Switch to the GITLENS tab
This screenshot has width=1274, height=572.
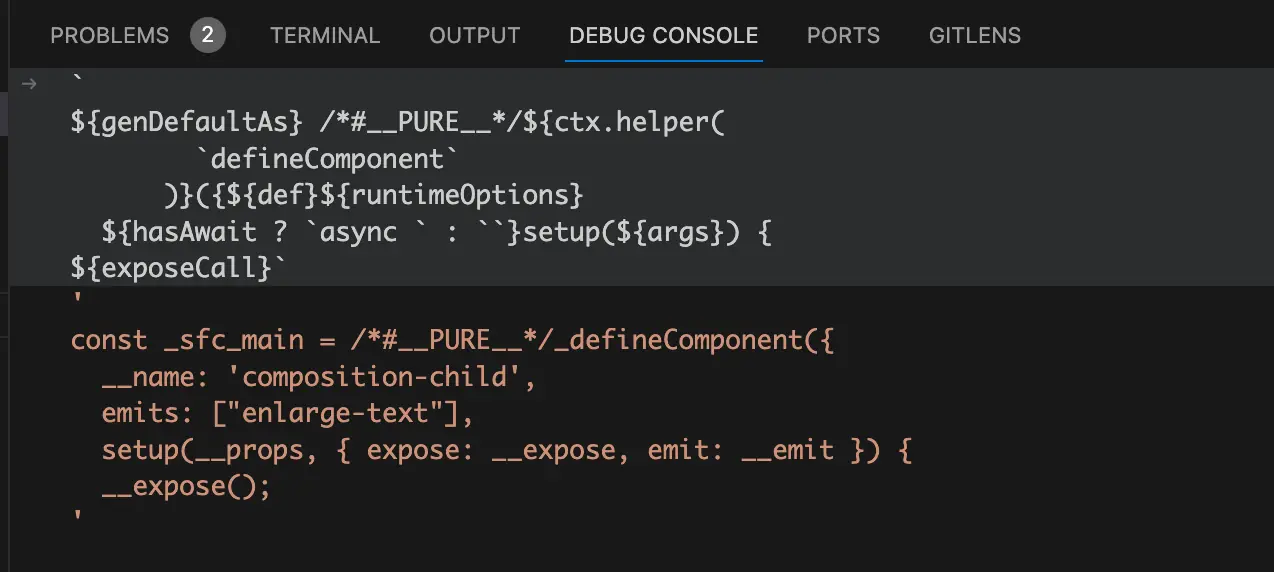(975, 36)
